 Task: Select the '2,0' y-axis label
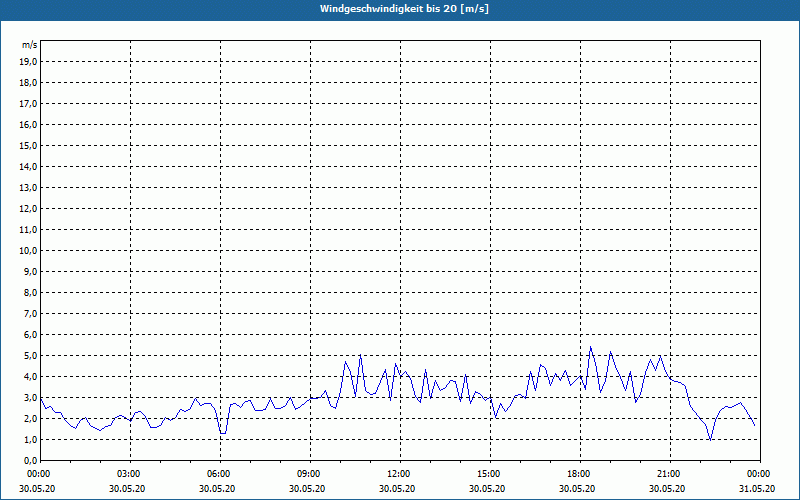coord(31,419)
